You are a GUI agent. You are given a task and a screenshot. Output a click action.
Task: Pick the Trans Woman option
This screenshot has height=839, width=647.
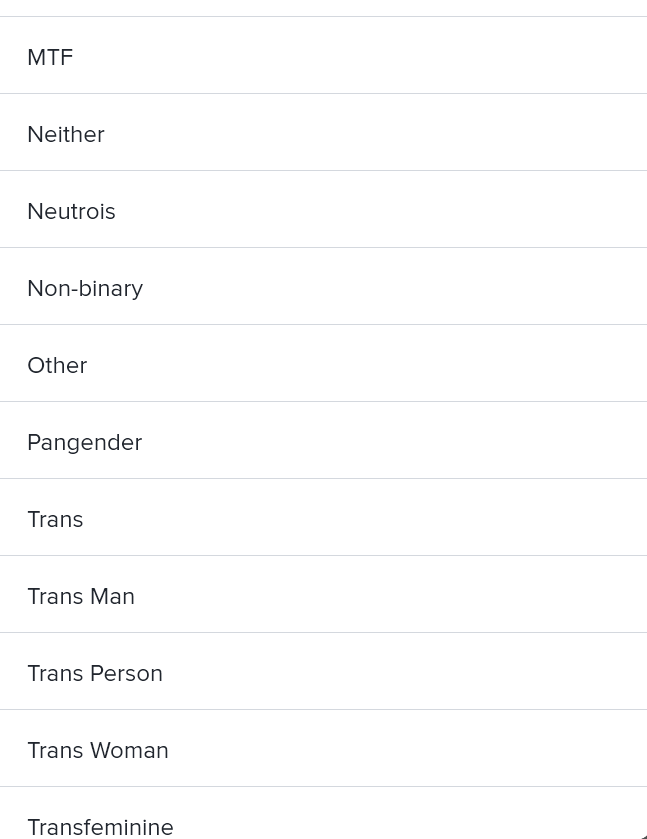tap(98, 750)
